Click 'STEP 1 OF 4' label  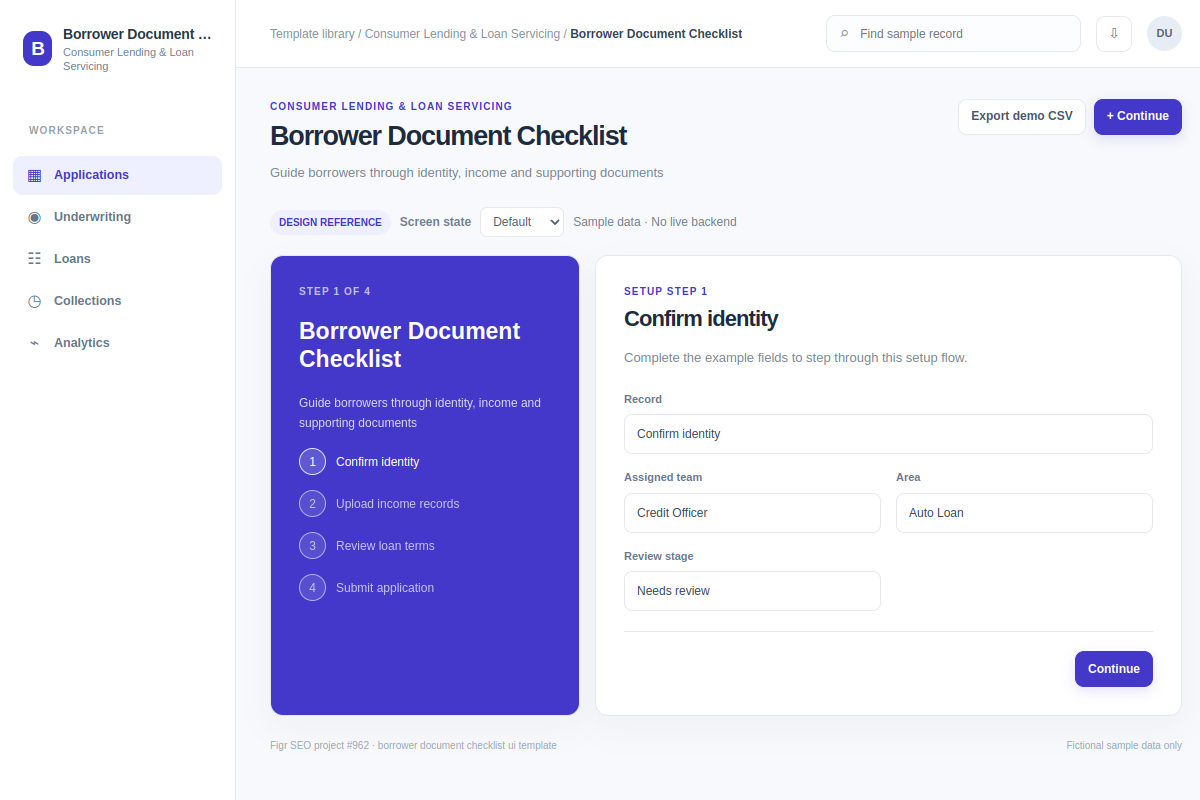click(x=335, y=292)
